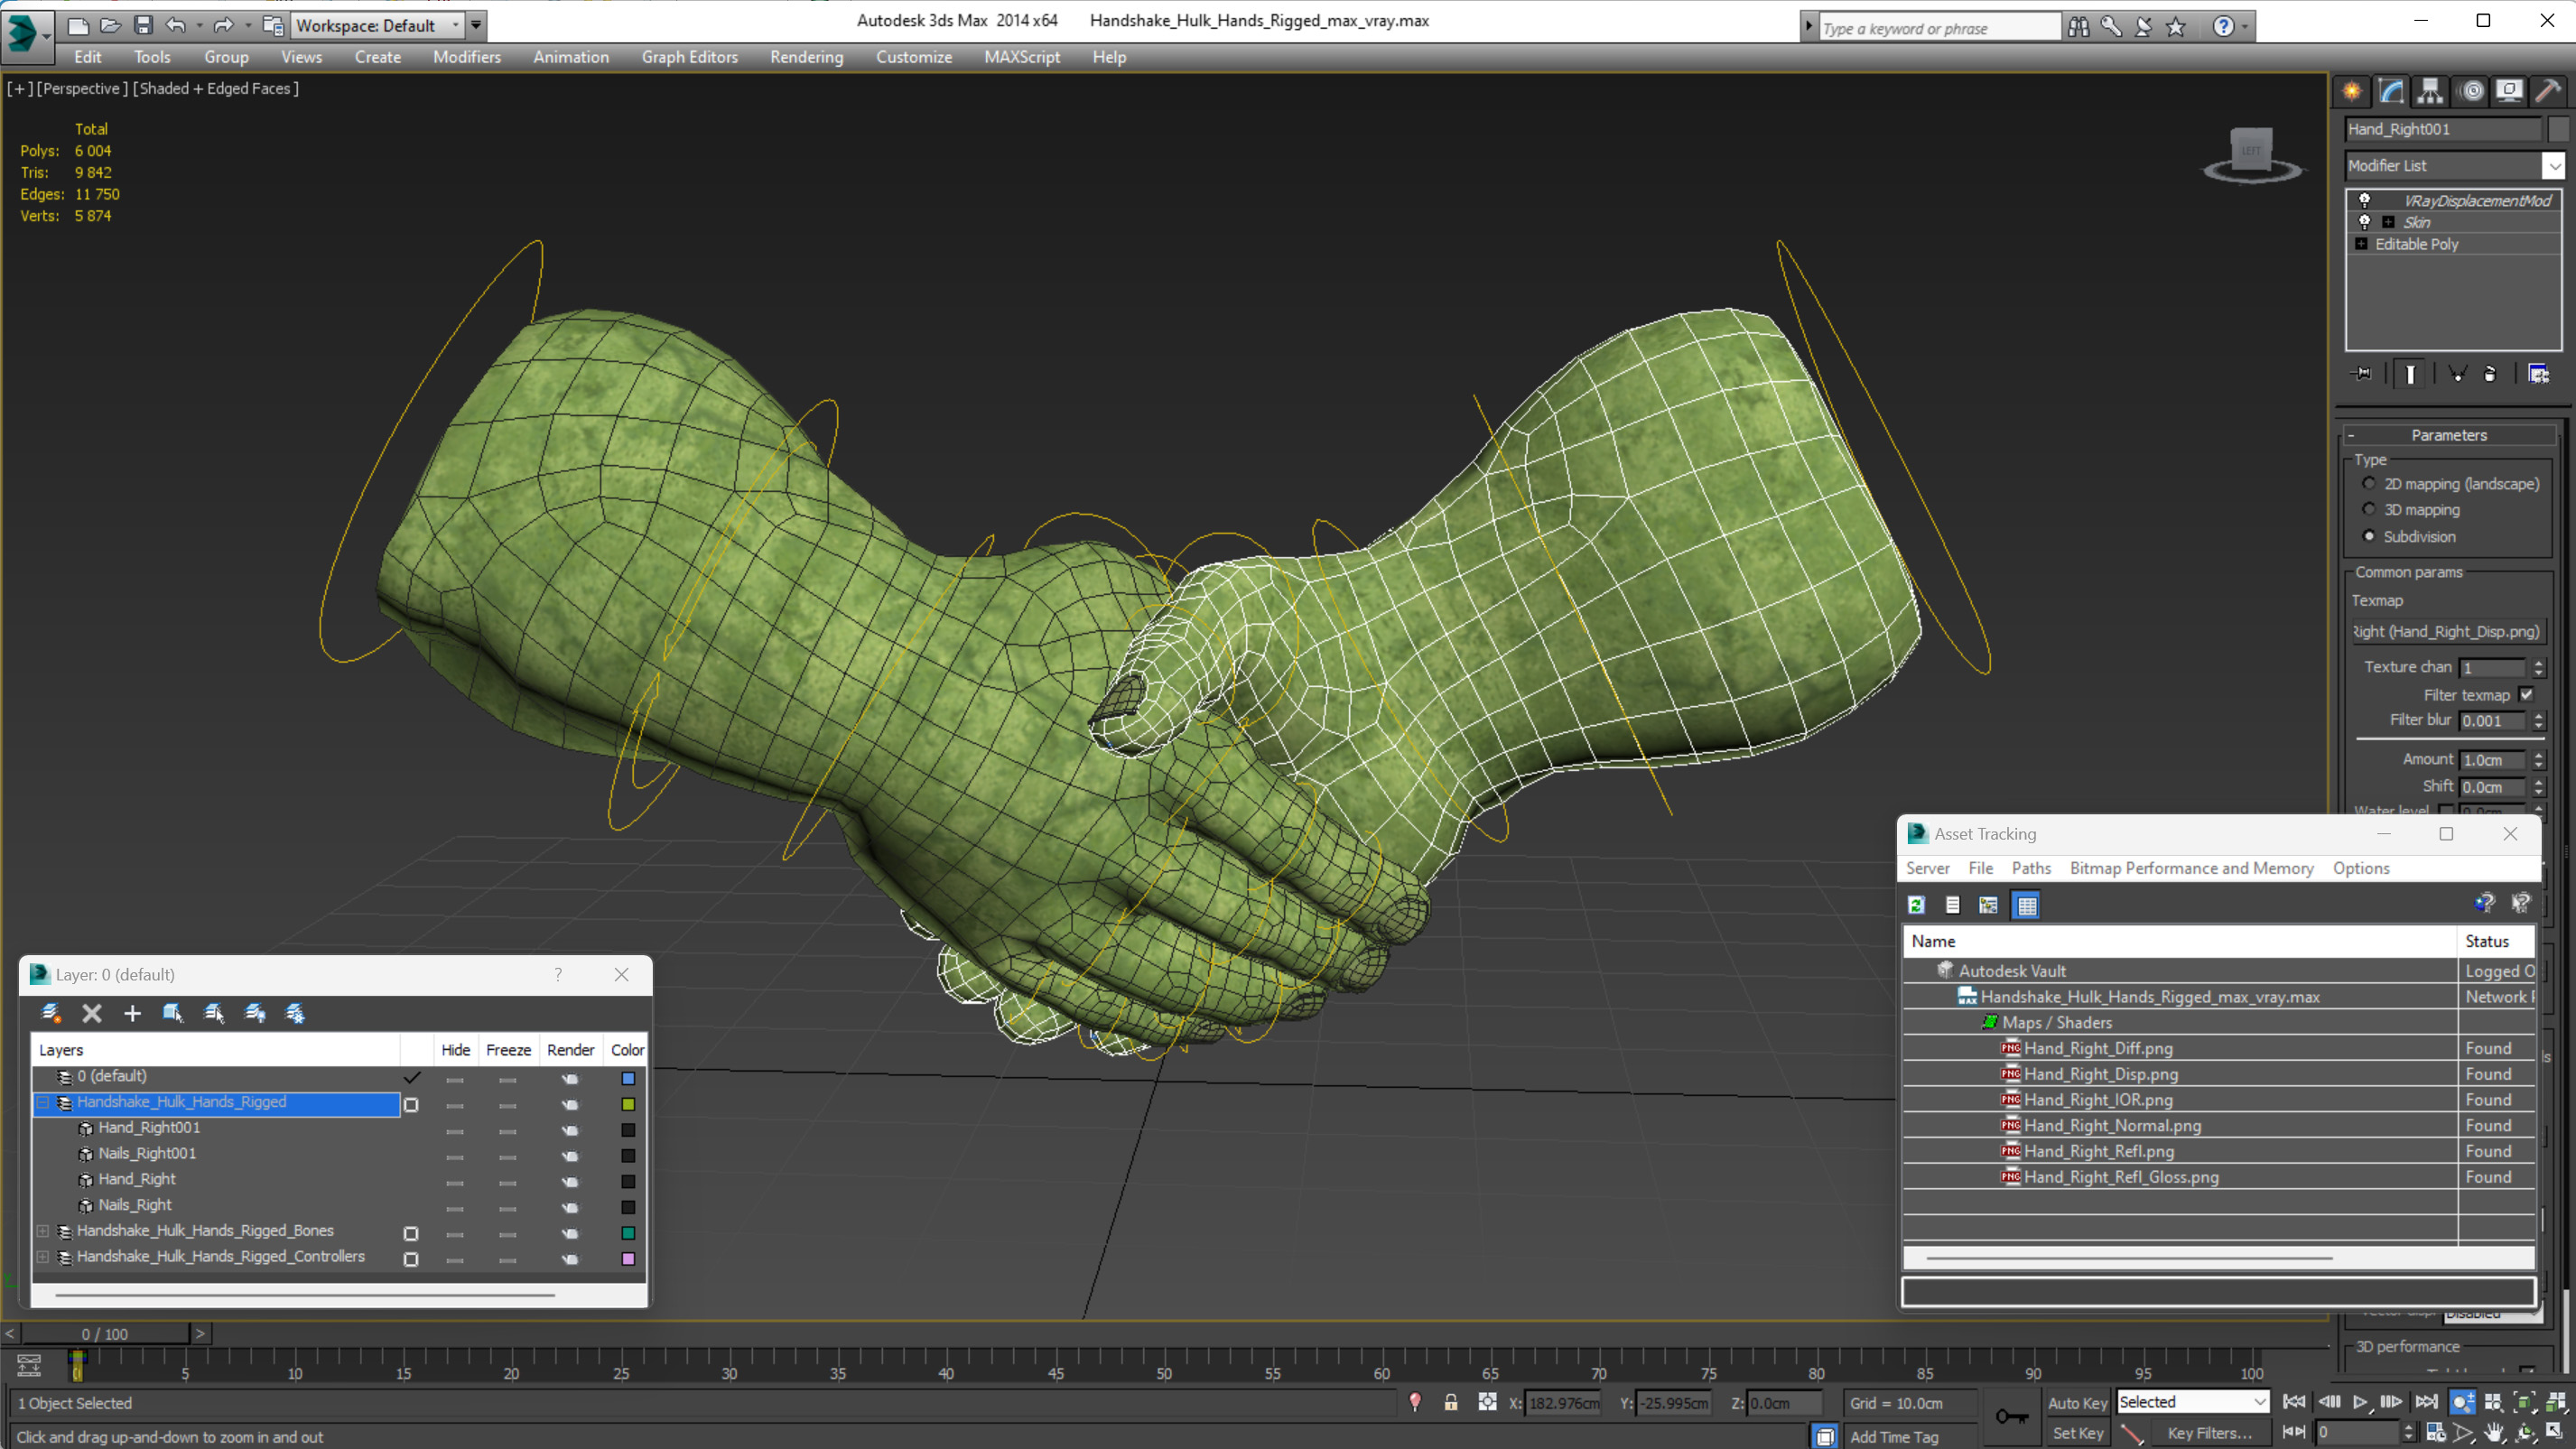Toggle Hide for Hand_Right001 layer row

coord(455,1131)
